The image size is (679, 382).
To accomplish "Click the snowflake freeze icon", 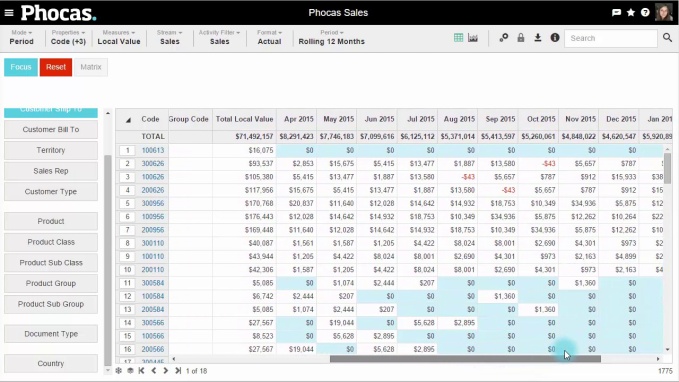I will pos(118,371).
